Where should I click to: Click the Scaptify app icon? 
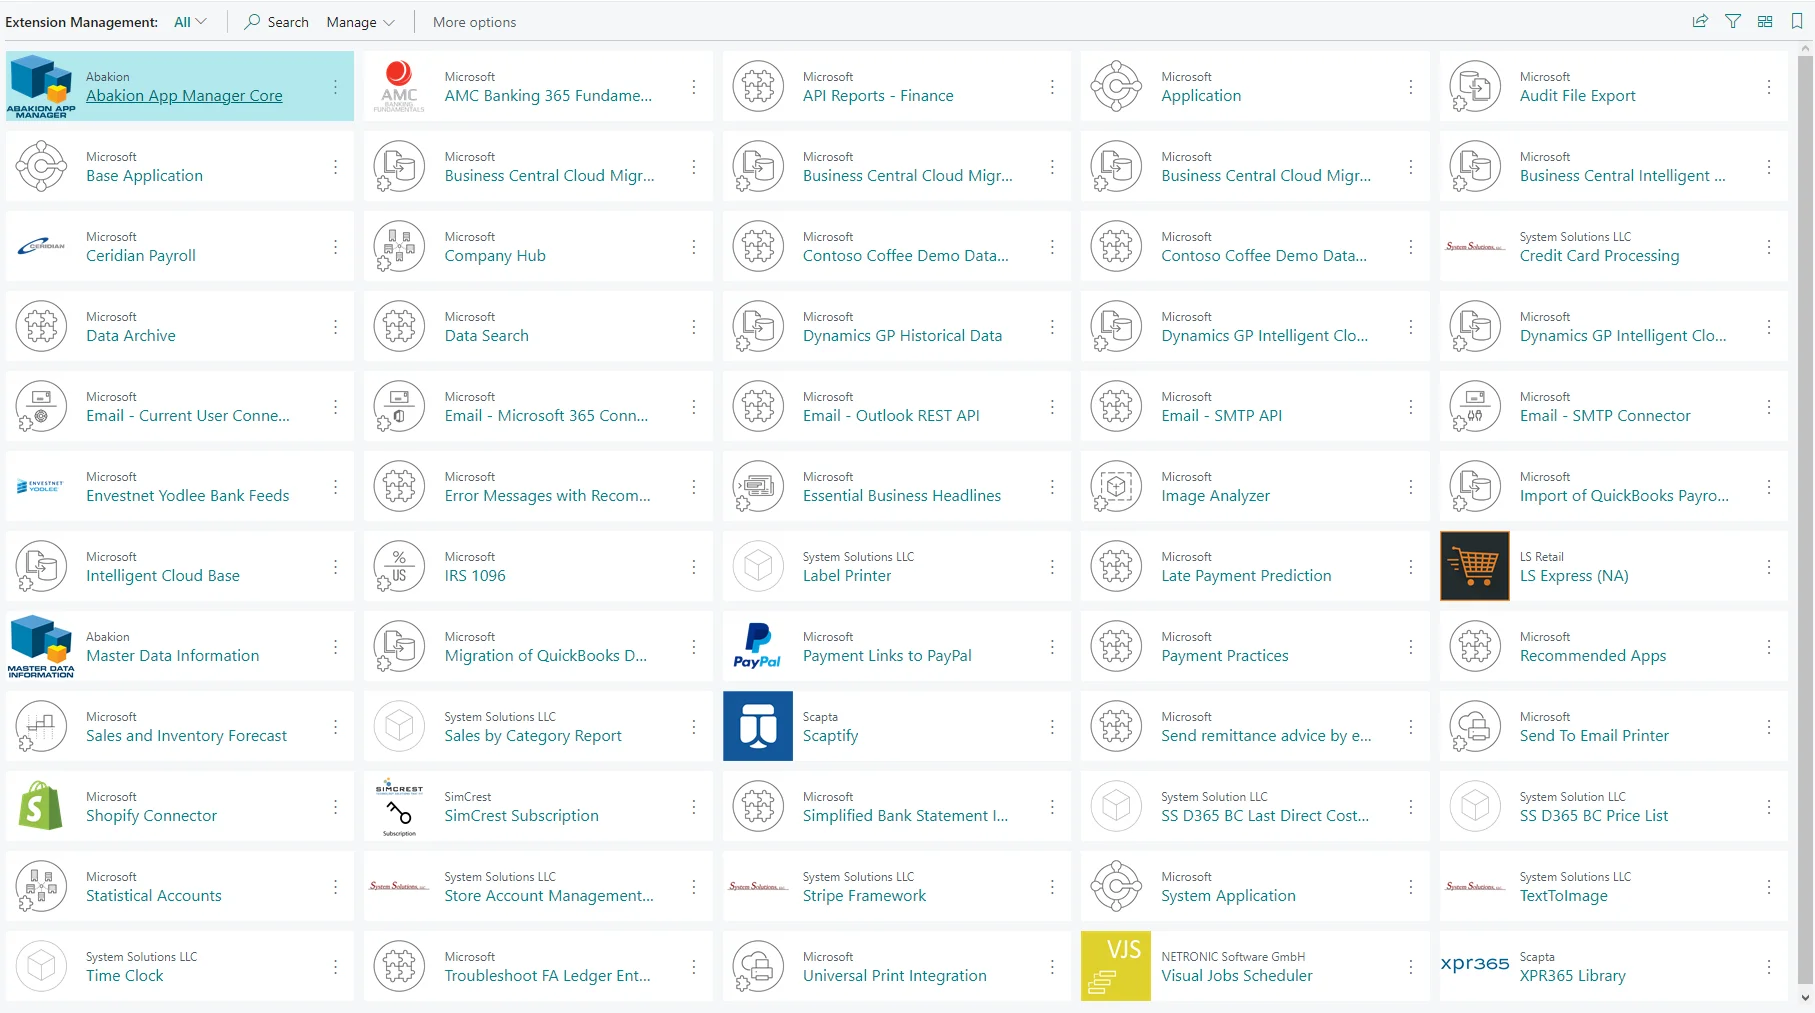pos(757,726)
